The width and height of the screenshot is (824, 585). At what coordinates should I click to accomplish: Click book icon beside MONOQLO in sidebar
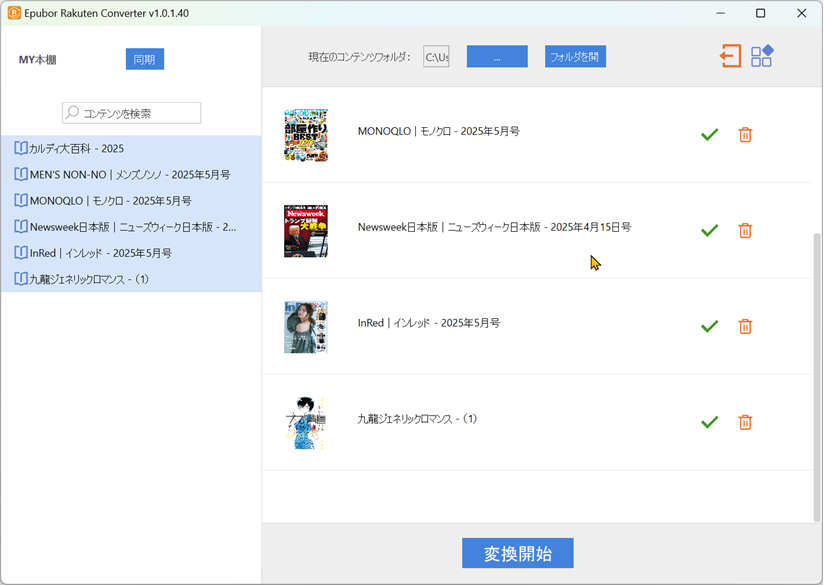(20, 200)
